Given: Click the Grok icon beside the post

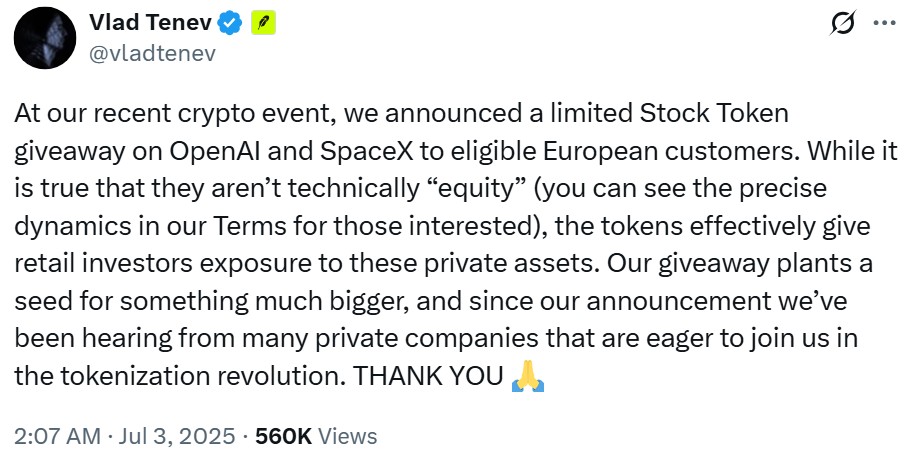Looking at the screenshot, I should (x=842, y=24).
